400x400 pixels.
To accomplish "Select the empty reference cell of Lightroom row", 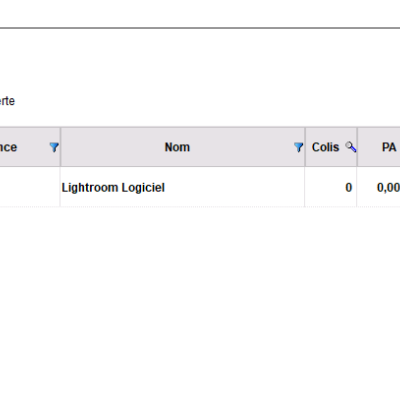I will pyautogui.click(x=30, y=187).
